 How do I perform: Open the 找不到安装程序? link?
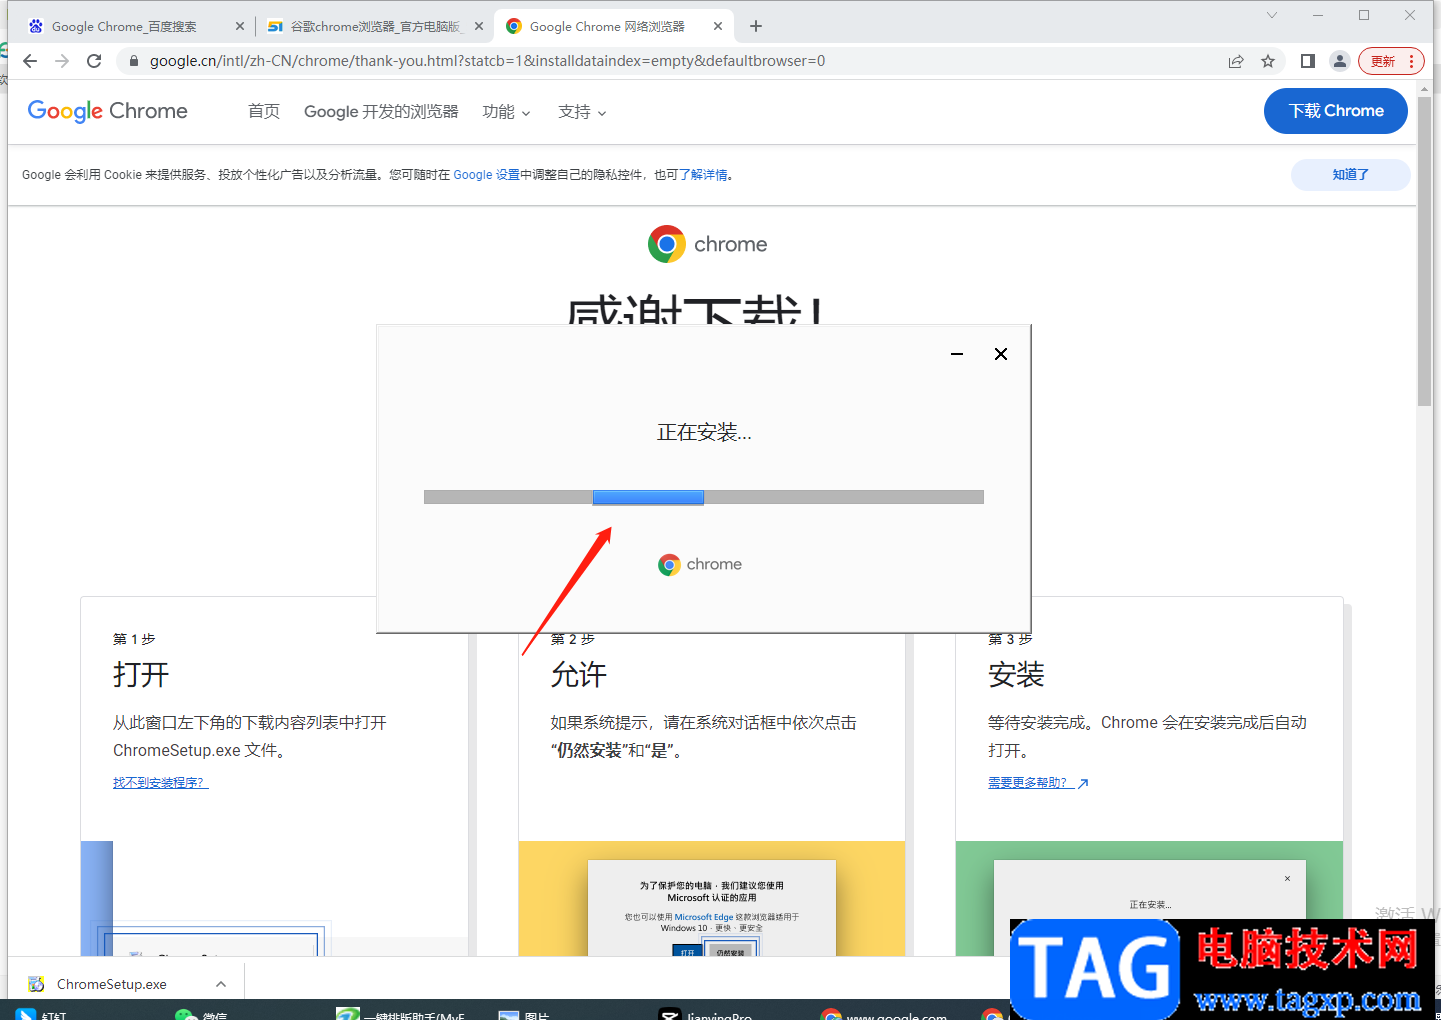pyautogui.click(x=160, y=783)
